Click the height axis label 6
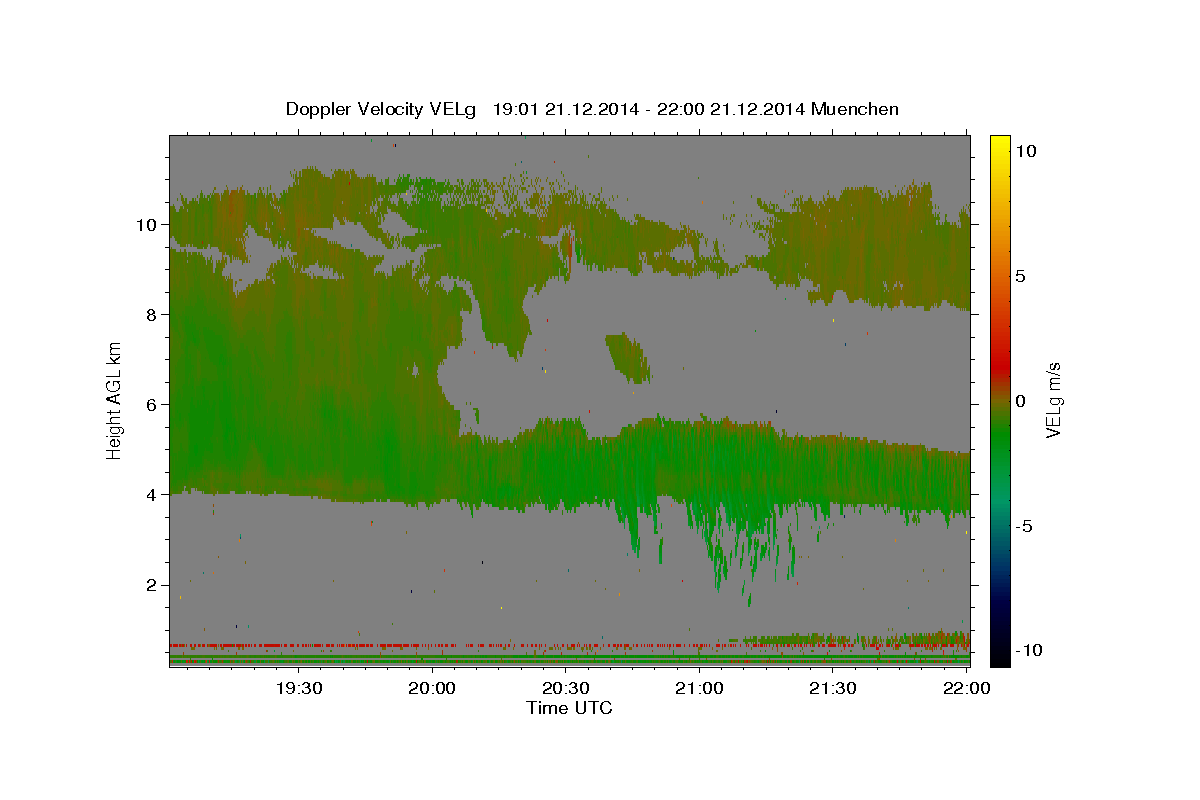Screen dimensions: 1200x800 coord(151,404)
